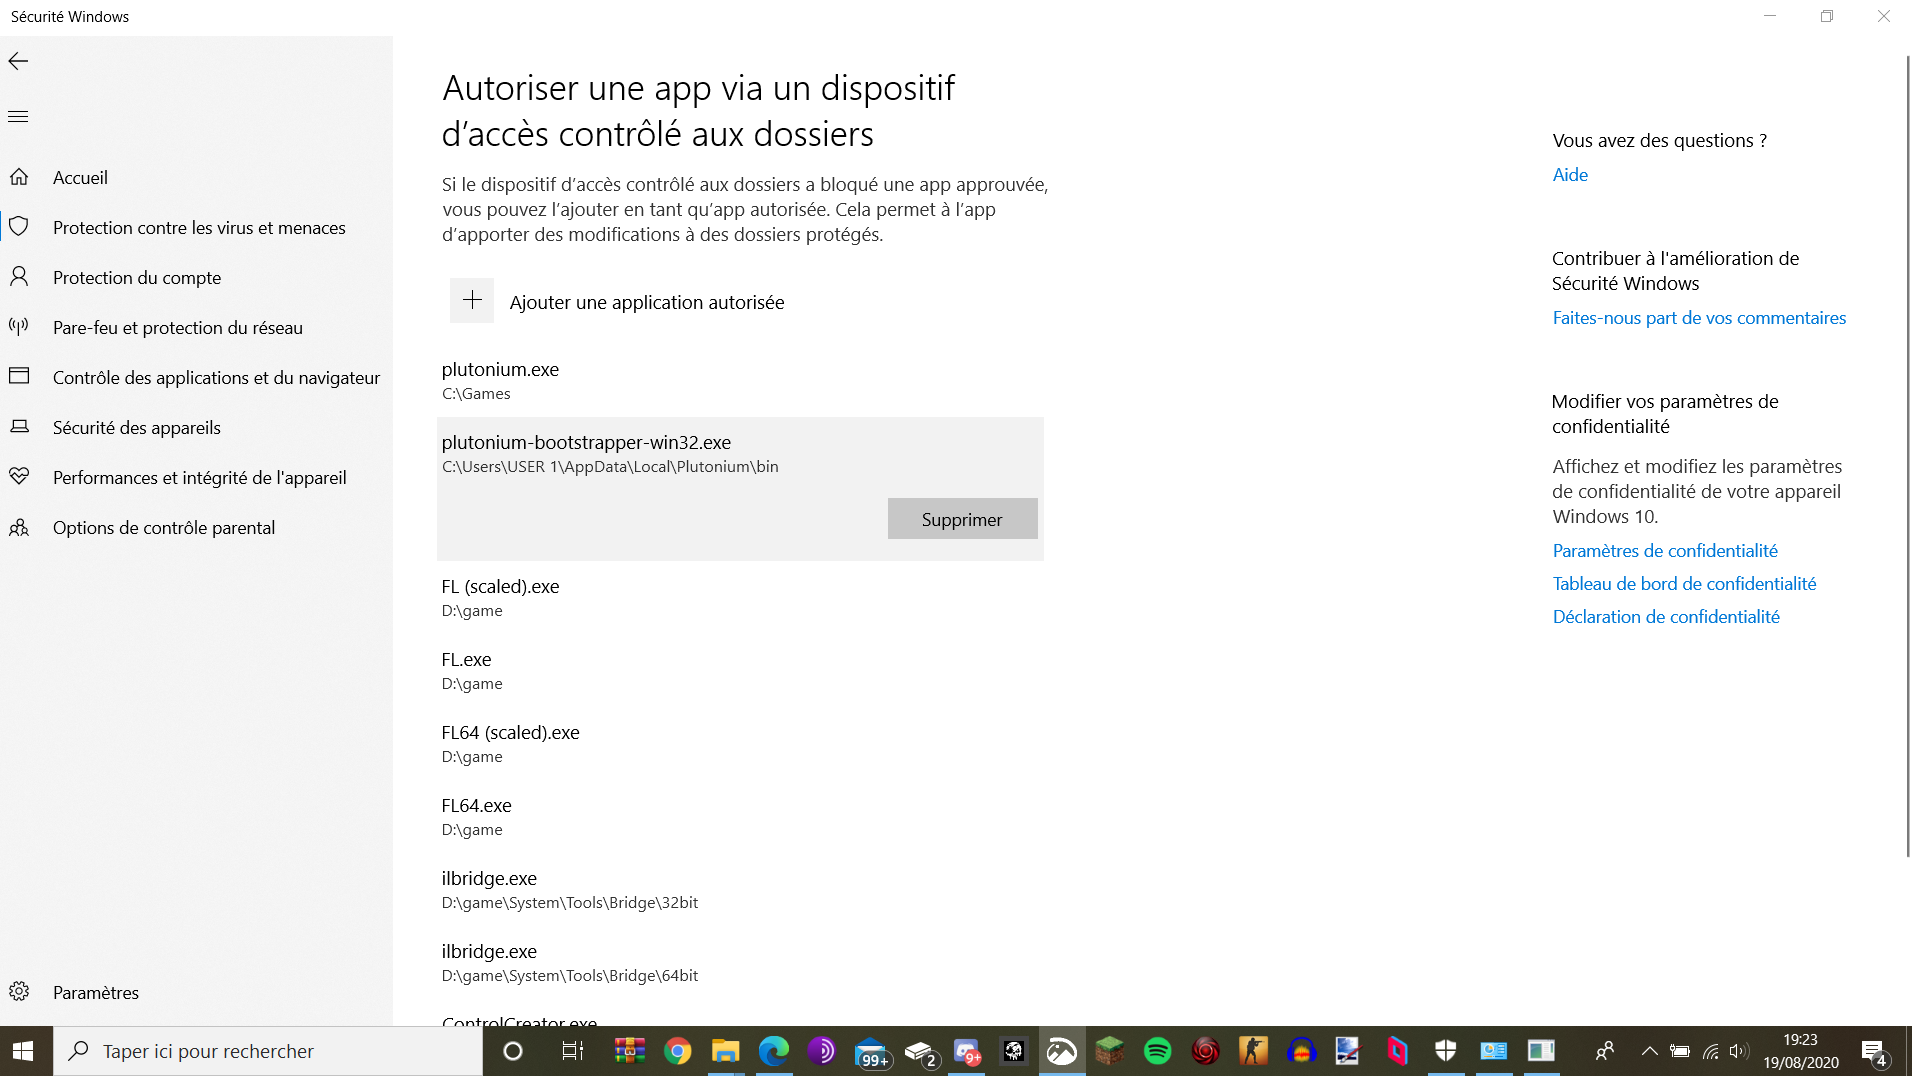Open Wi-Fi network icon
This screenshot has height=1076, width=1912.
tap(1711, 1051)
